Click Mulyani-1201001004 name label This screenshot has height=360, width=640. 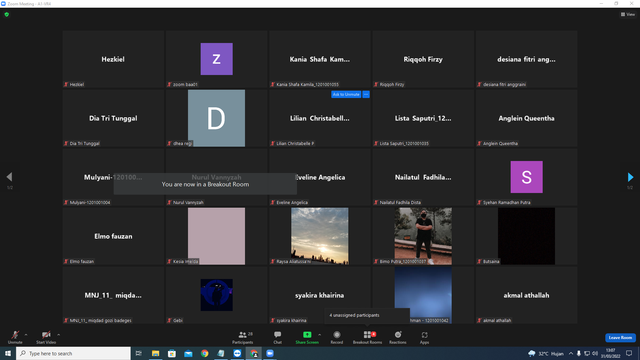(x=90, y=202)
